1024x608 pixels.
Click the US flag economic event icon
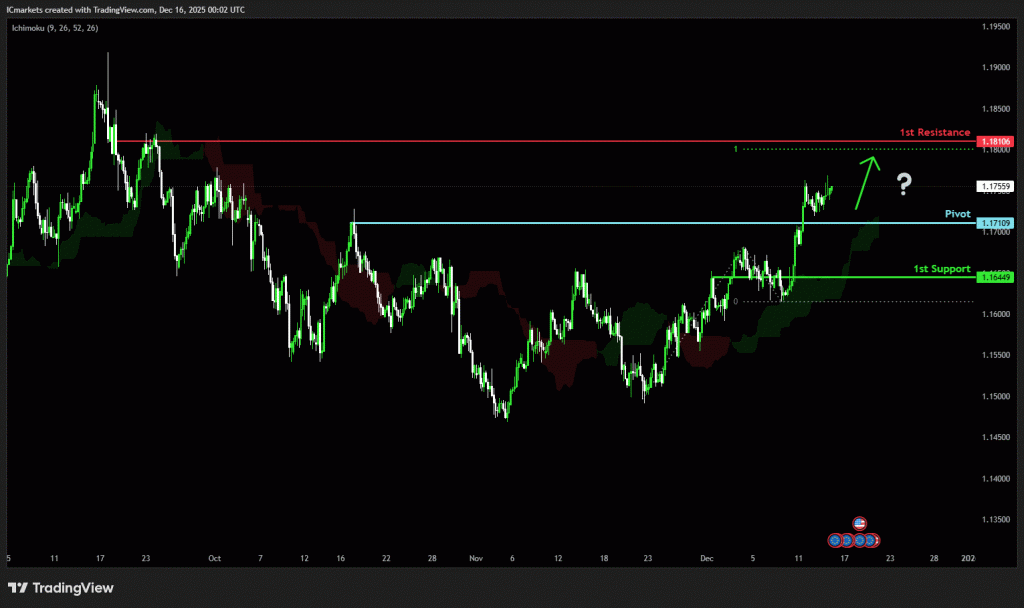858,523
